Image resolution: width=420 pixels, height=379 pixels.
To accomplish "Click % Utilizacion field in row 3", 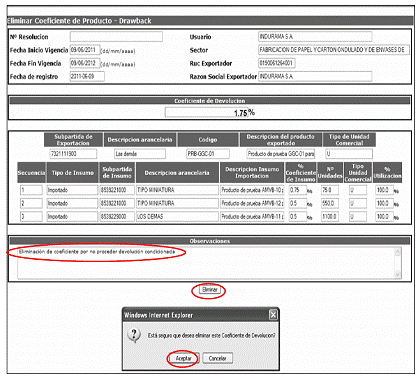I will (384, 217).
